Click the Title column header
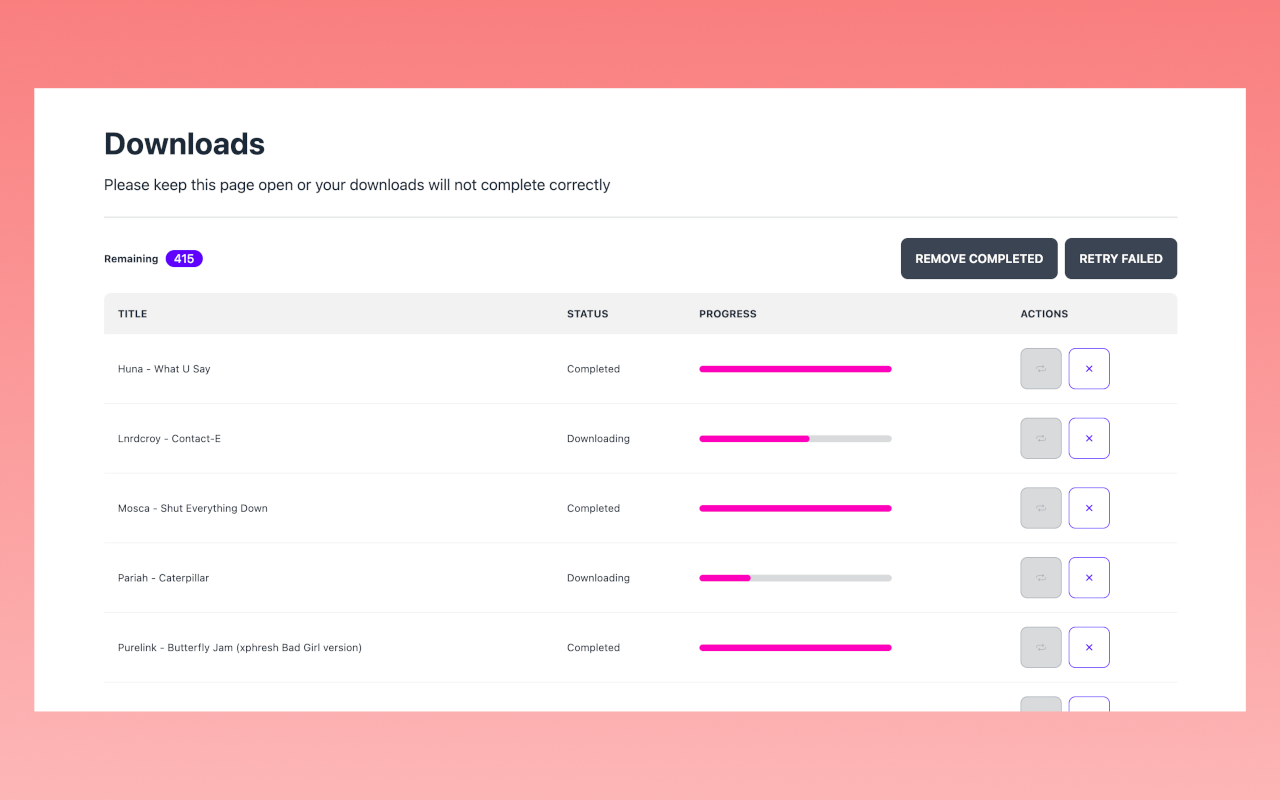Viewport: 1280px width, 800px height. (x=132, y=314)
